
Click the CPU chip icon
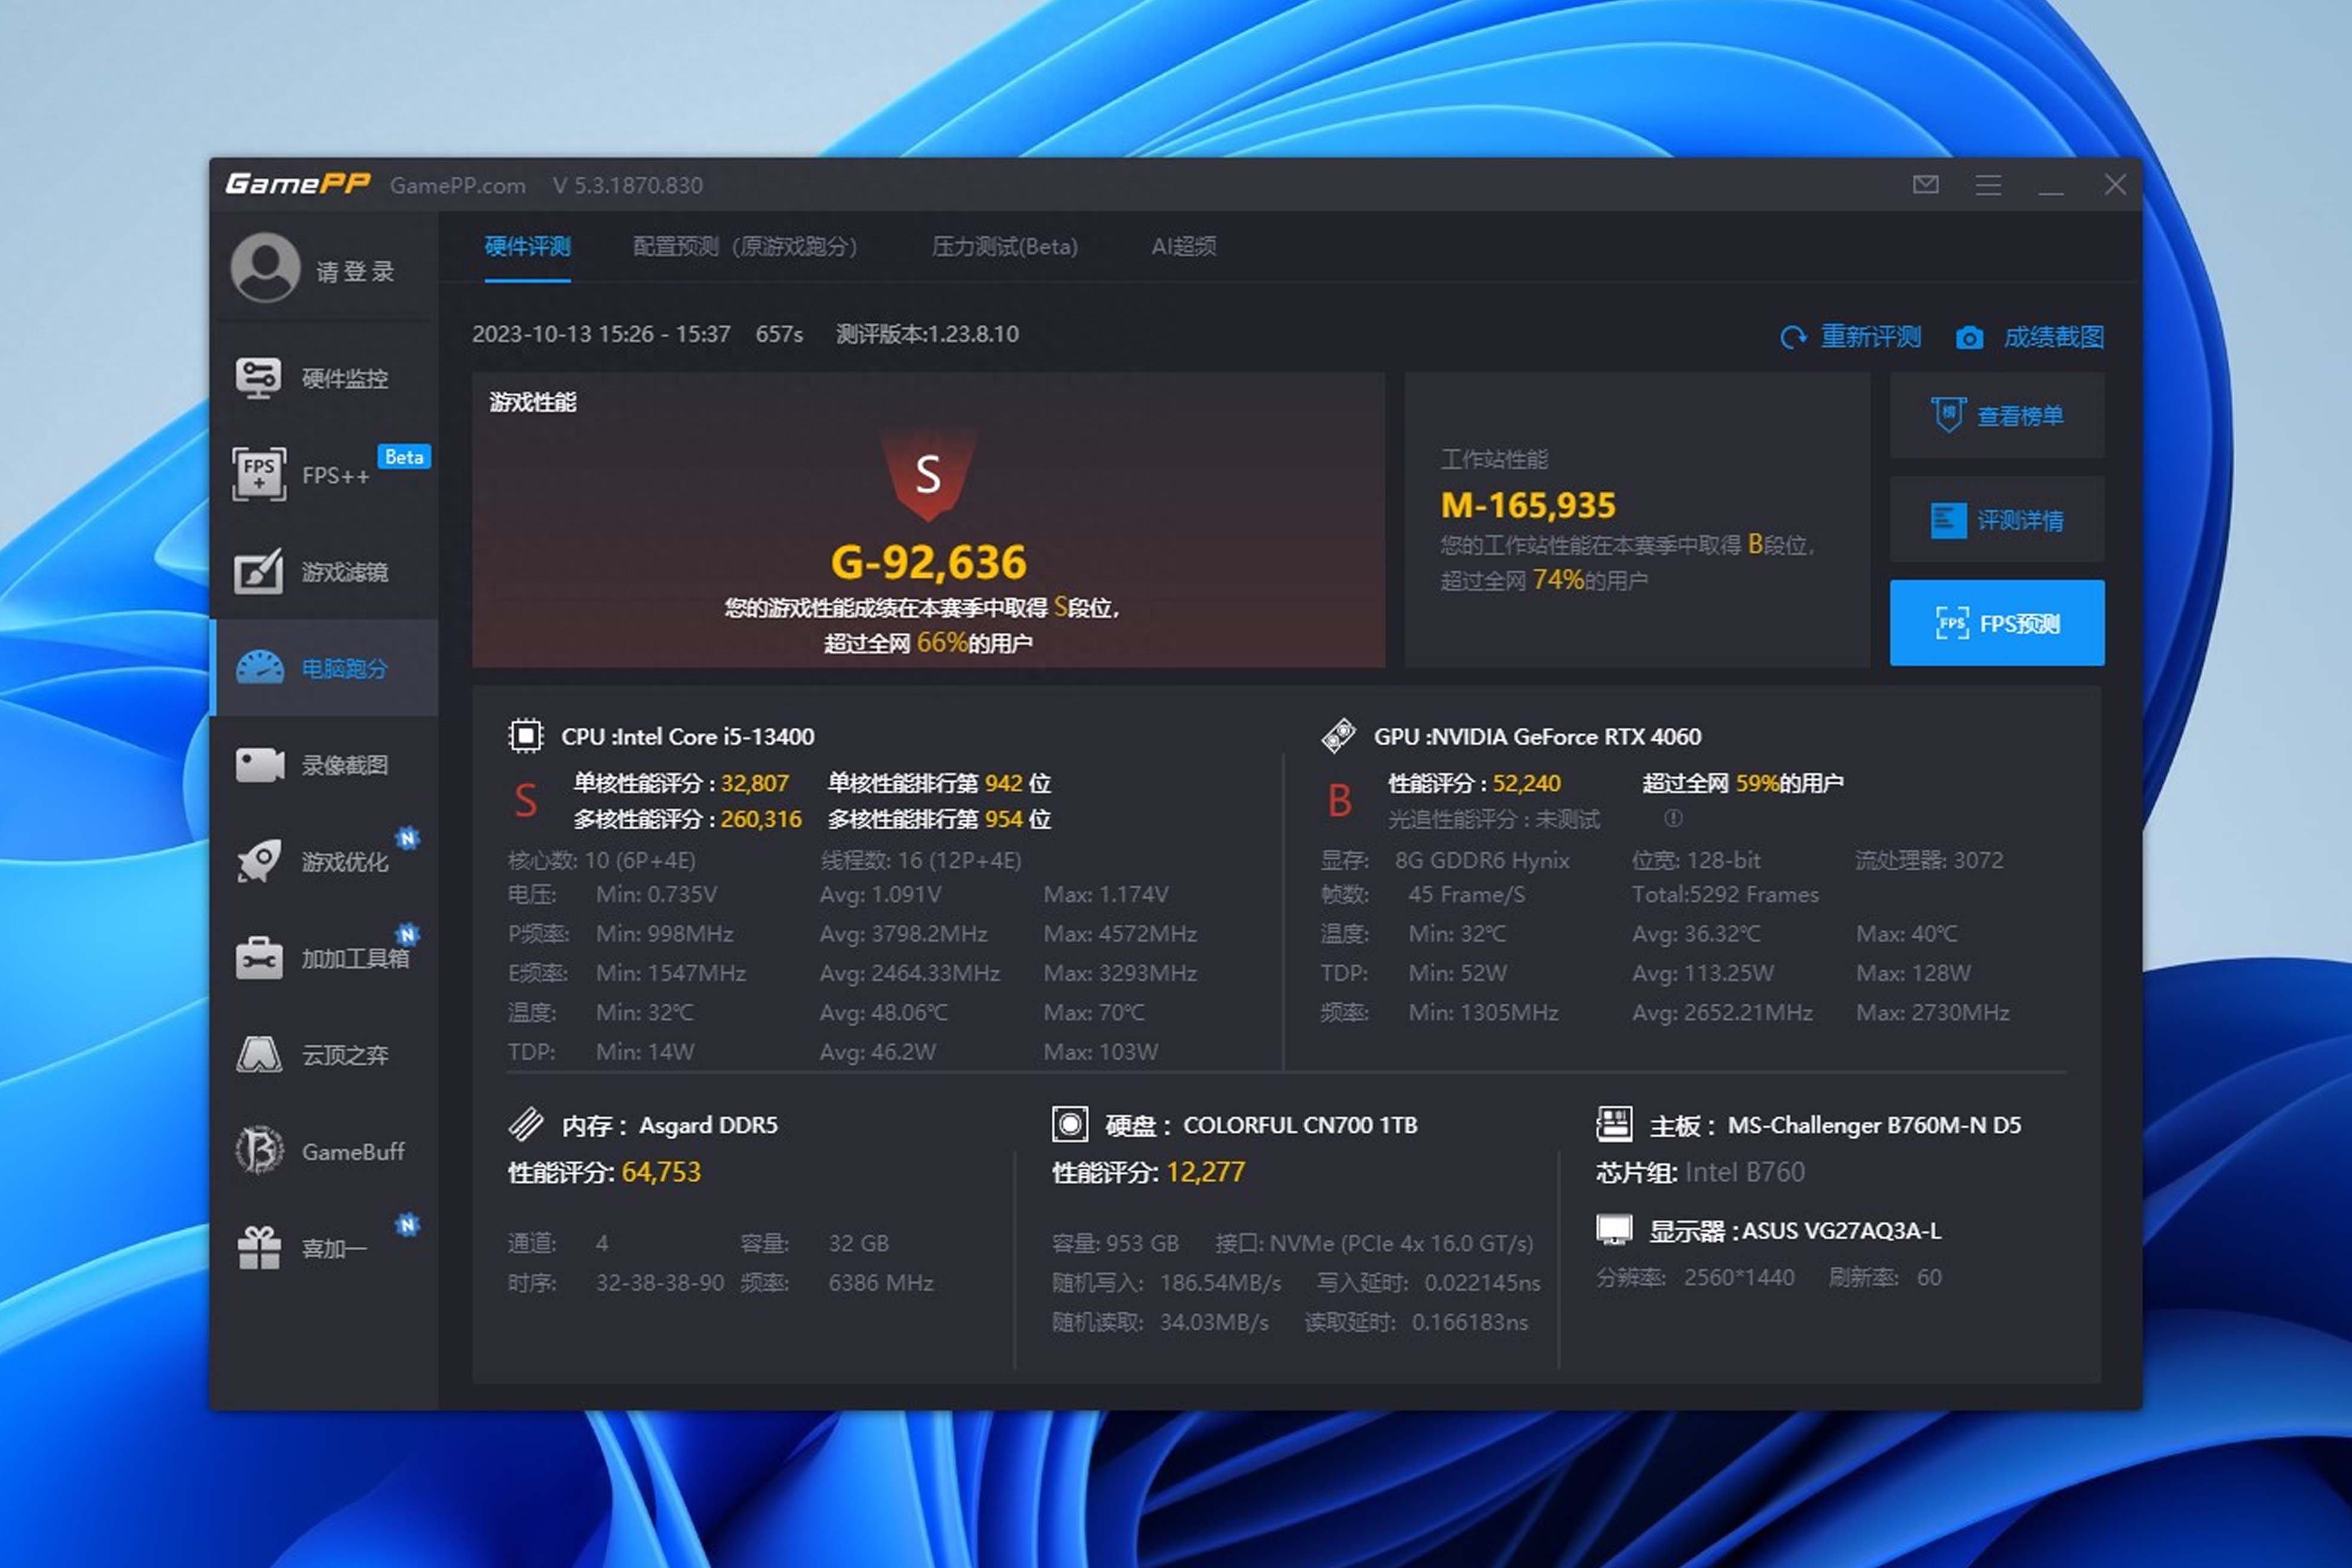[525, 736]
